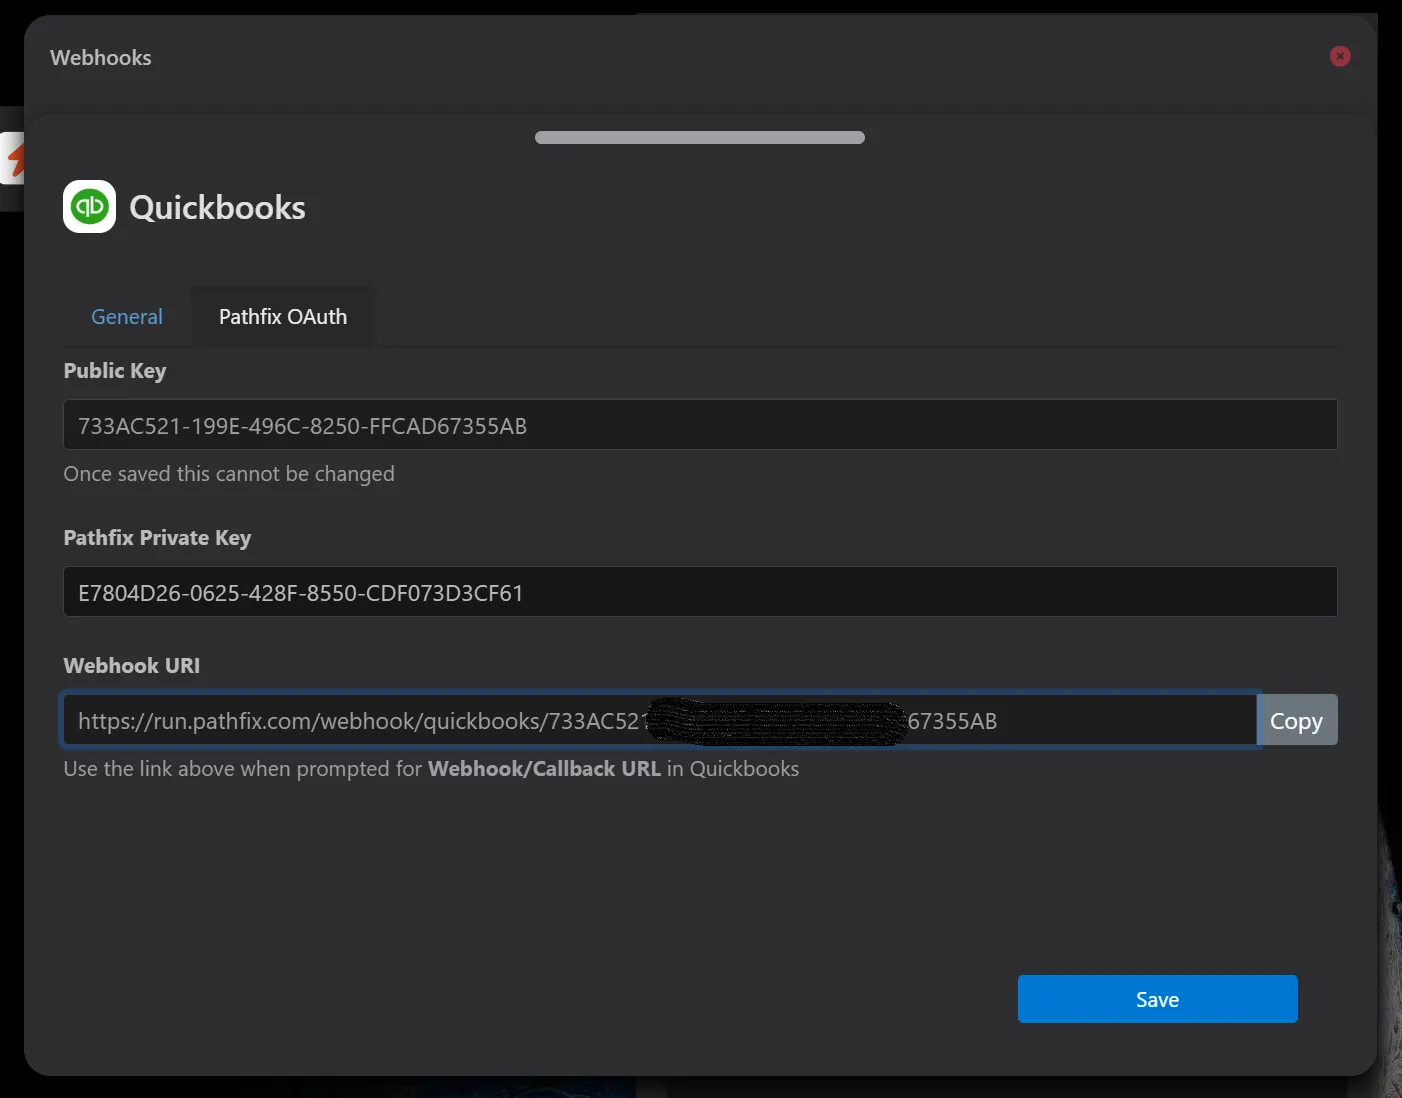Focus the Pathfix Private Key field

700,592
